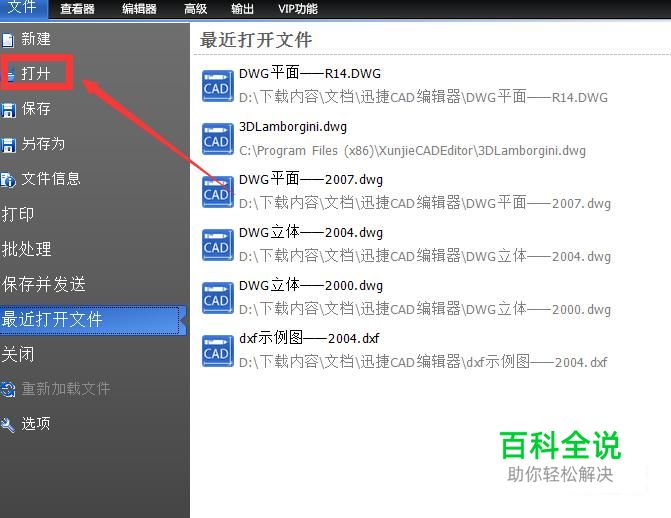Switch to the 编辑器 tab
The height and width of the screenshot is (518, 671).
click(x=139, y=9)
